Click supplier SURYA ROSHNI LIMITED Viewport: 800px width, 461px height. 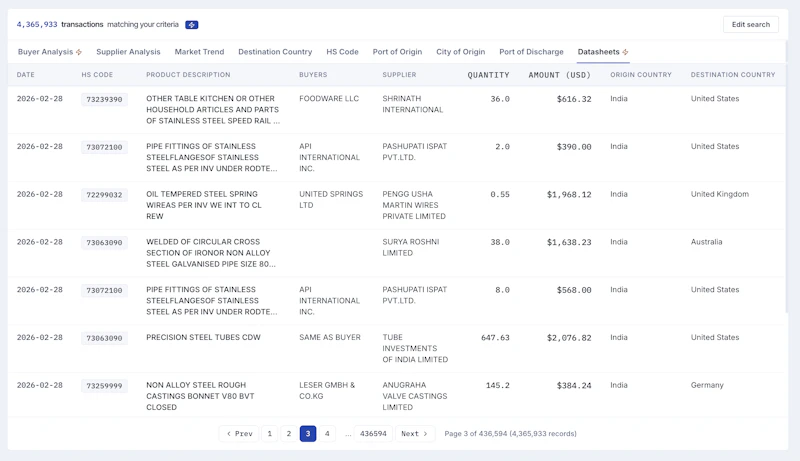tap(411, 247)
